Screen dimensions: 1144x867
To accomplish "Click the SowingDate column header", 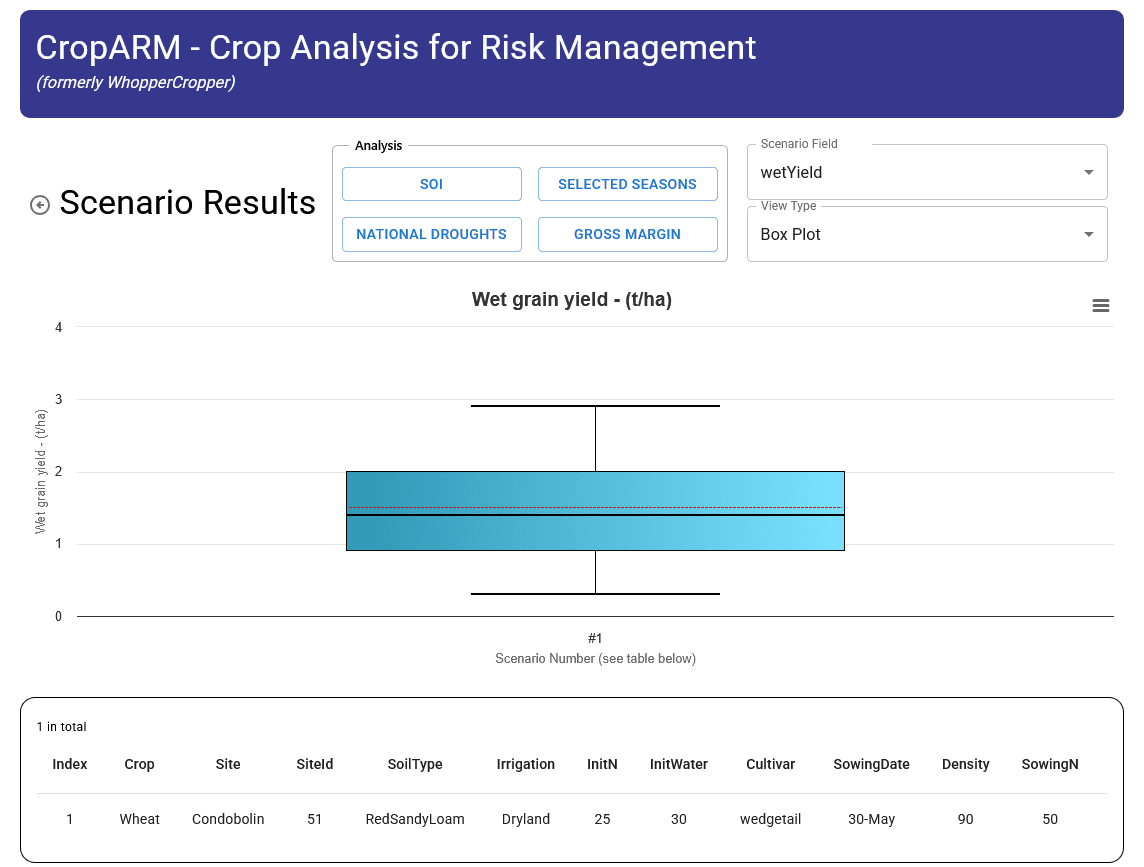I will [x=871, y=764].
